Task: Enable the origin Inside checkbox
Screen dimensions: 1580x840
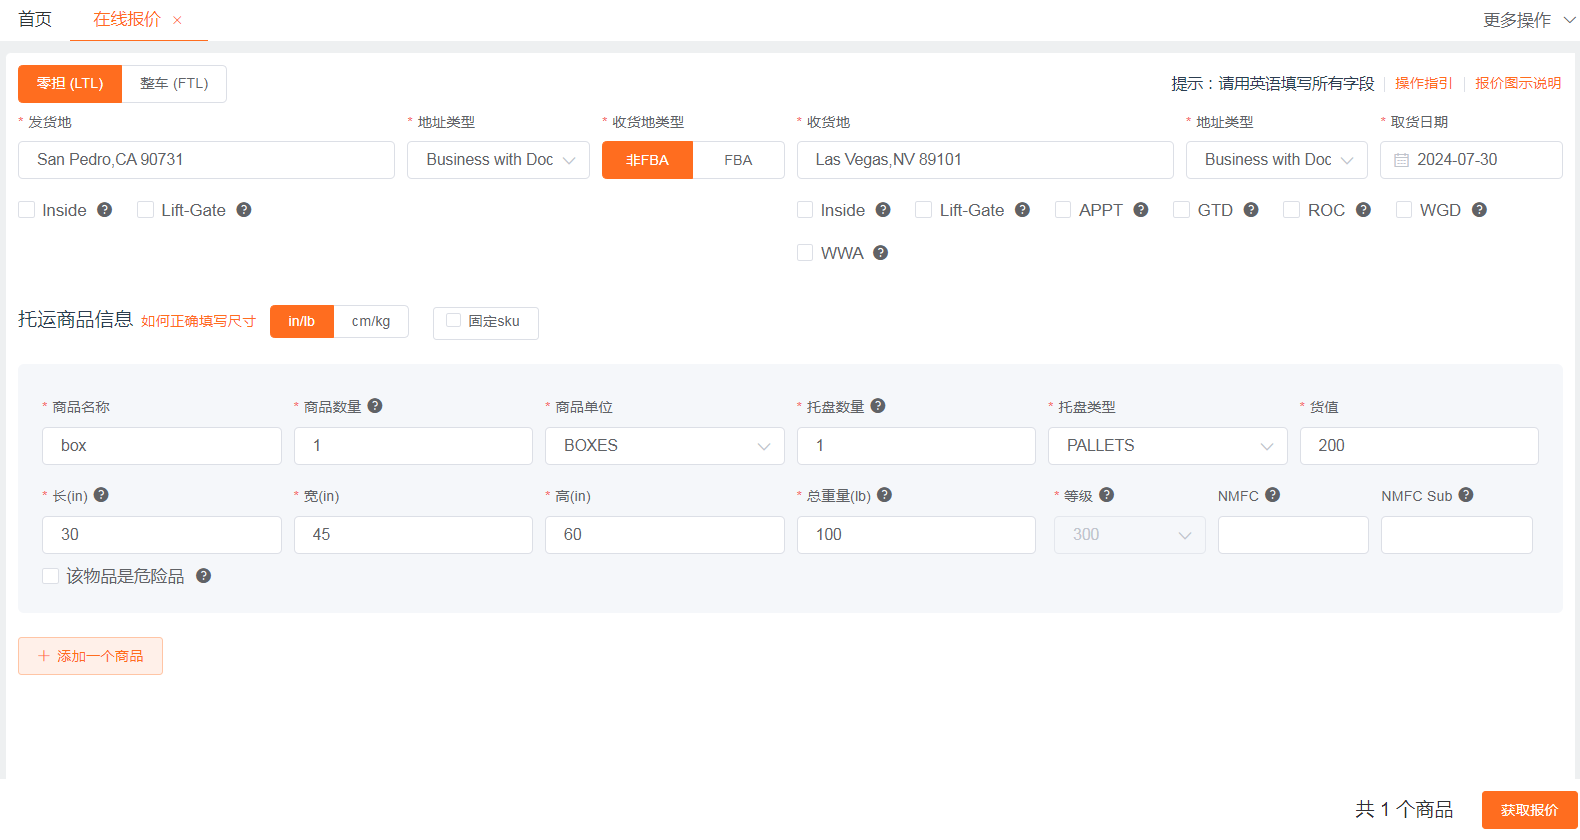Action: 27,210
